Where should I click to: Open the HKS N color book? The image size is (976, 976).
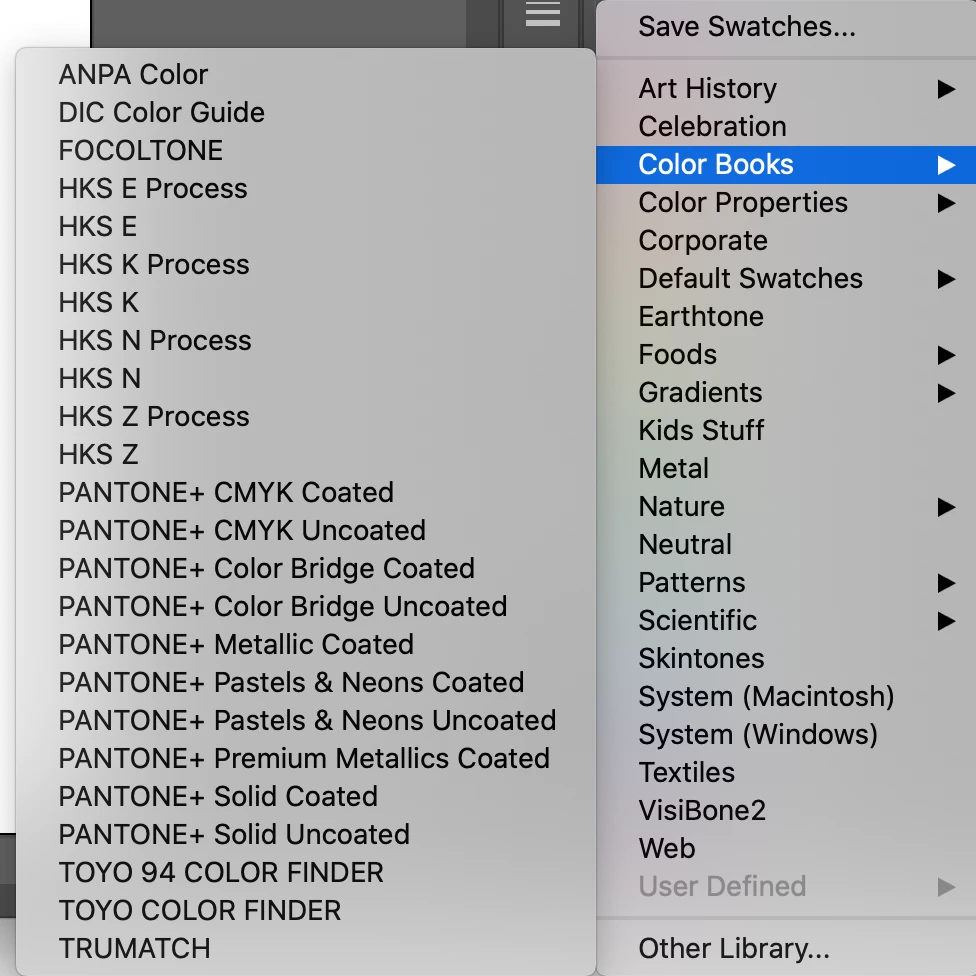pyautogui.click(x=306, y=378)
